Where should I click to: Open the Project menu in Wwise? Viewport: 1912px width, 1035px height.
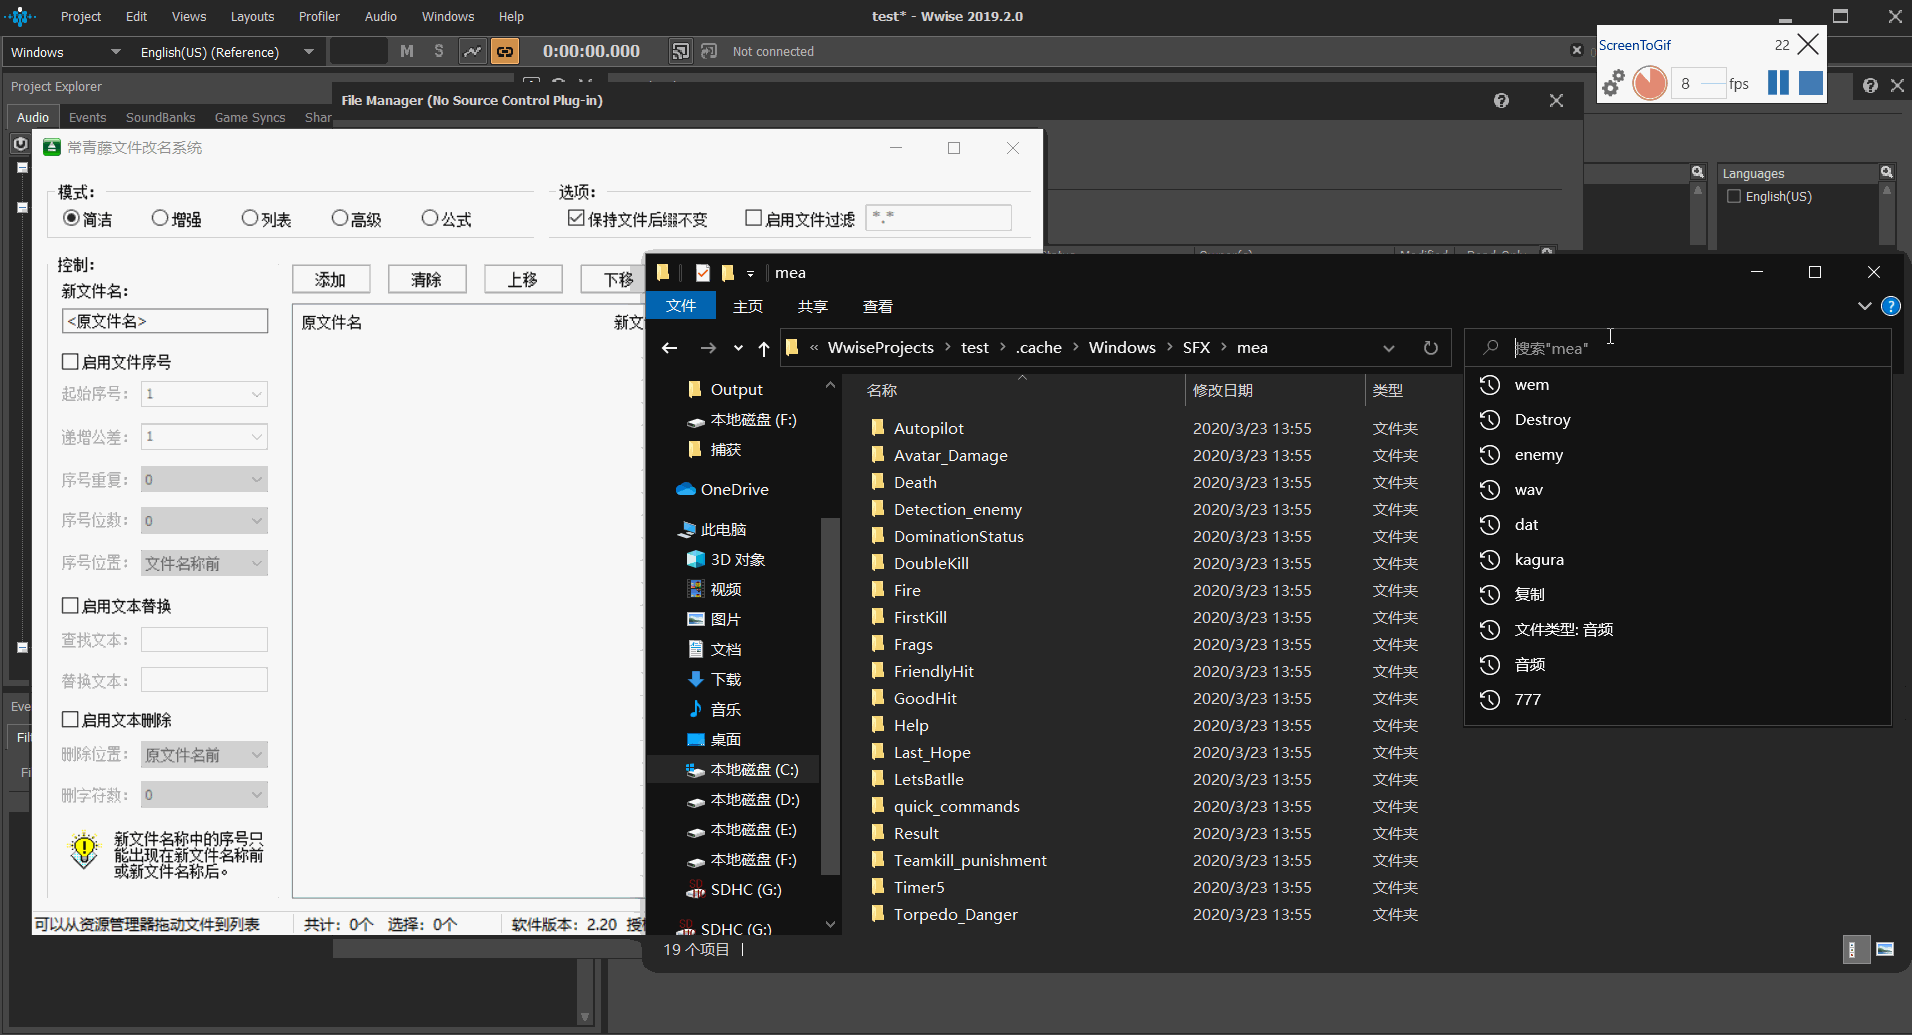80,16
